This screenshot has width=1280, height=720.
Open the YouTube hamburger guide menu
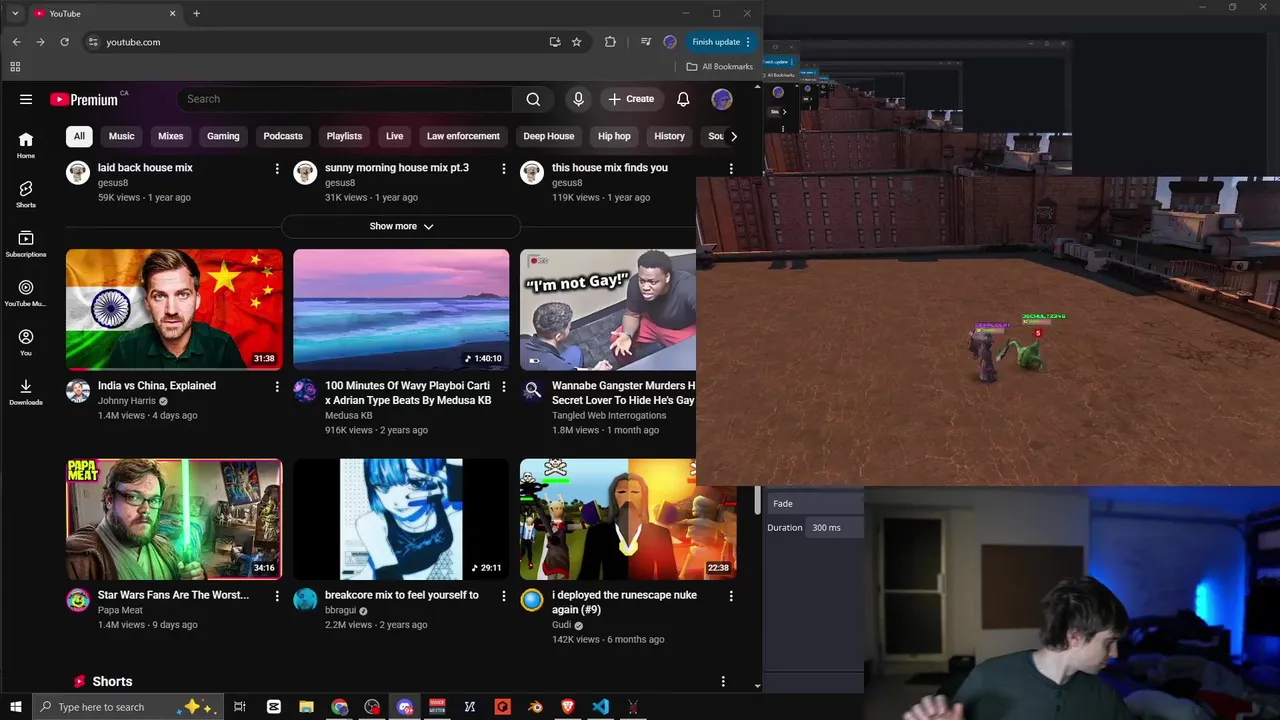coord(26,99)
